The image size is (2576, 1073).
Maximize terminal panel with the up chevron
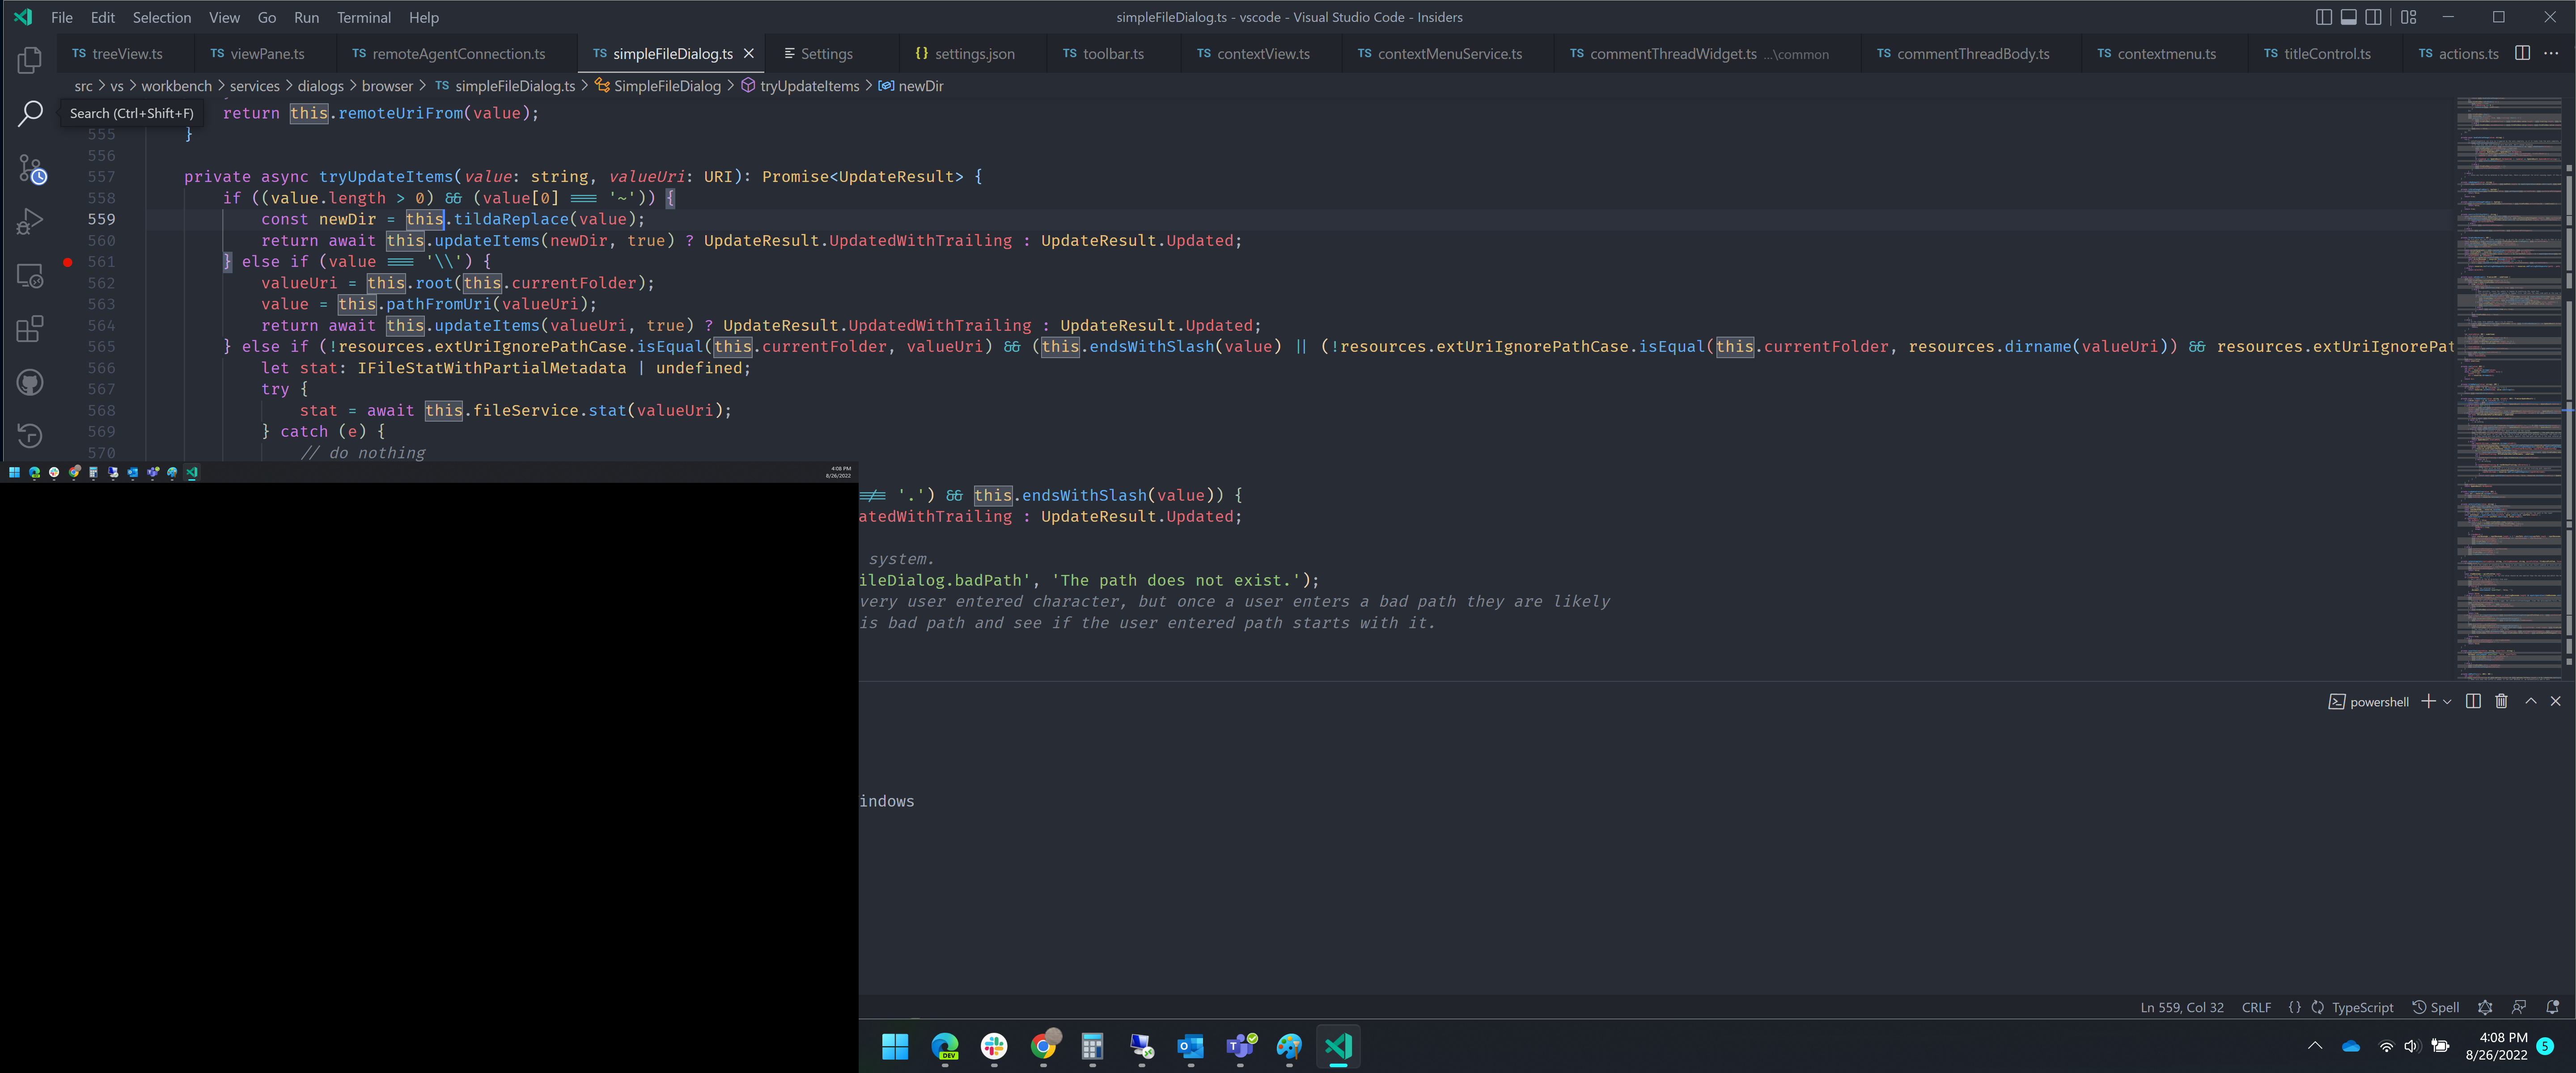tap(2530, 701)
